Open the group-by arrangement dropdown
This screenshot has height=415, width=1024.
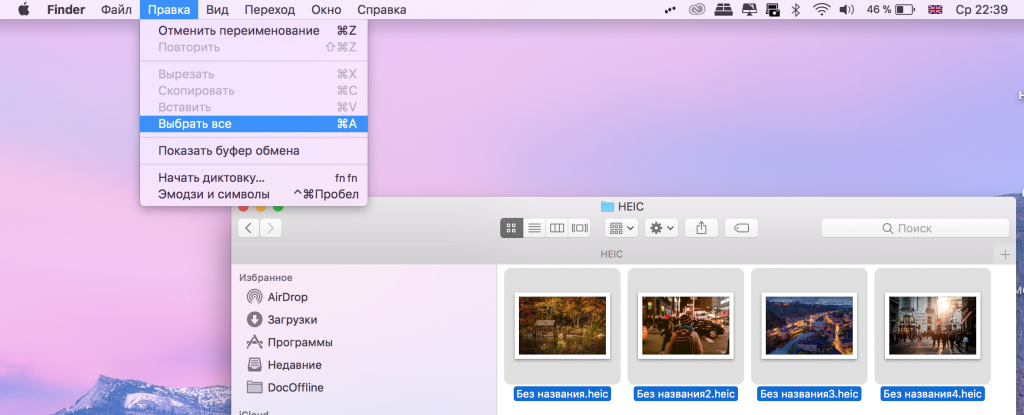pyautogui.click(x=620, y=228)
